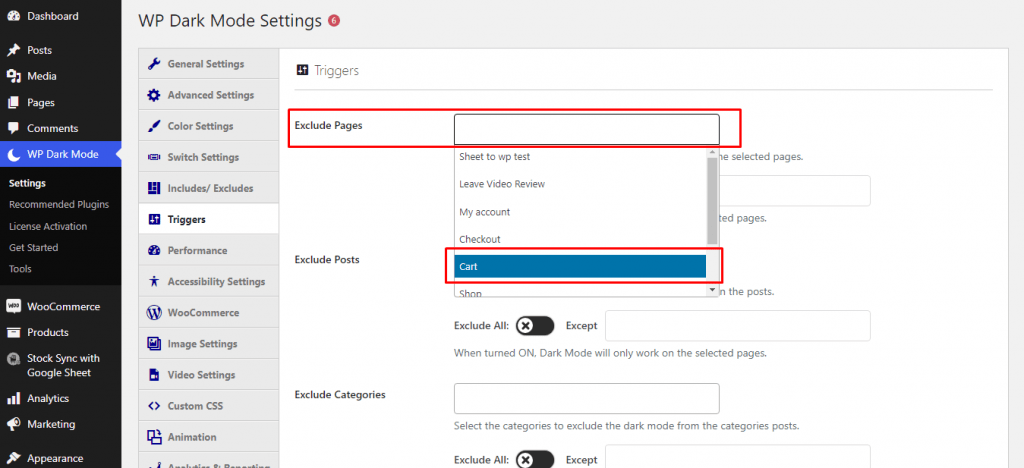Screen dimensions: 1024x468
Task: Switch to Advanced Settings tab
Action: point(208,95)
